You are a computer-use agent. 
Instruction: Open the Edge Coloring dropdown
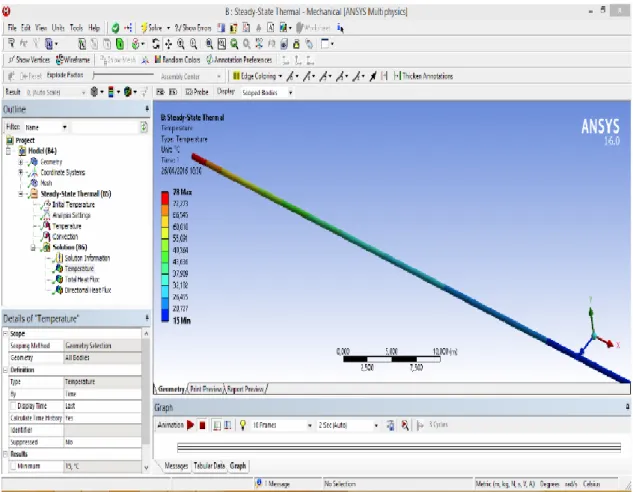click(x=280, y=76)
